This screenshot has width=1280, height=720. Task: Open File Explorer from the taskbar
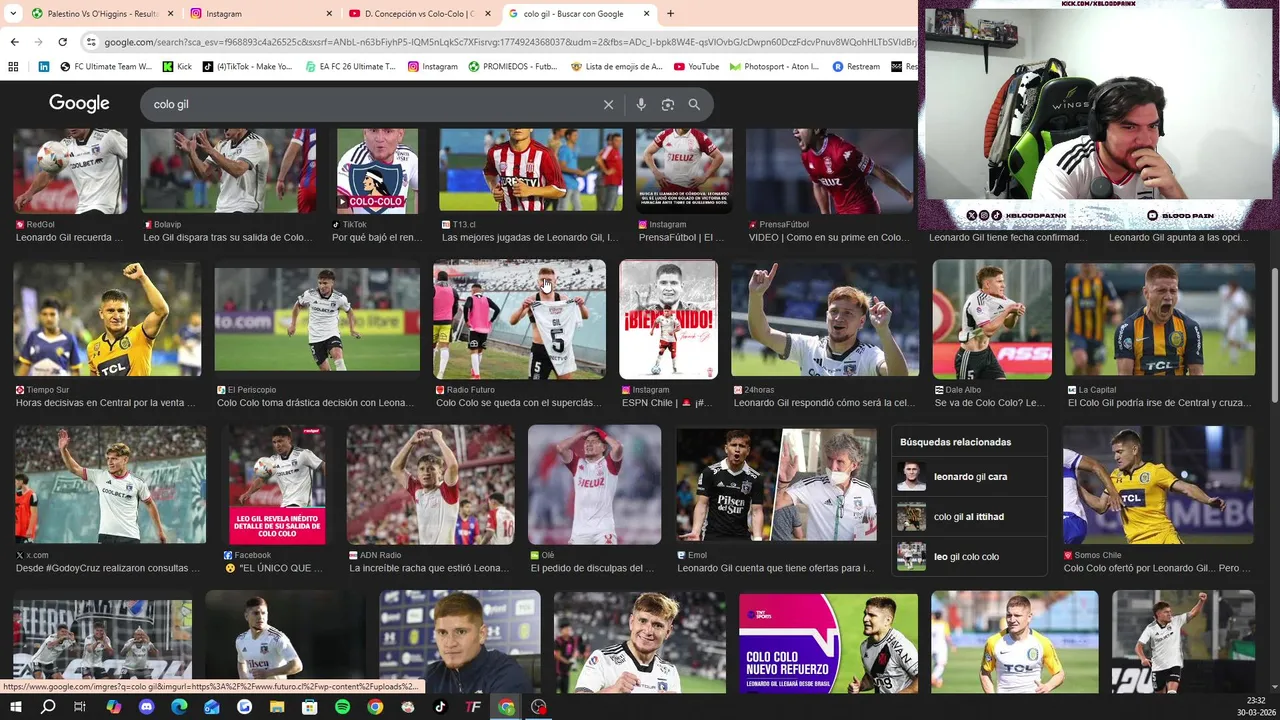[x=277, y=707]
